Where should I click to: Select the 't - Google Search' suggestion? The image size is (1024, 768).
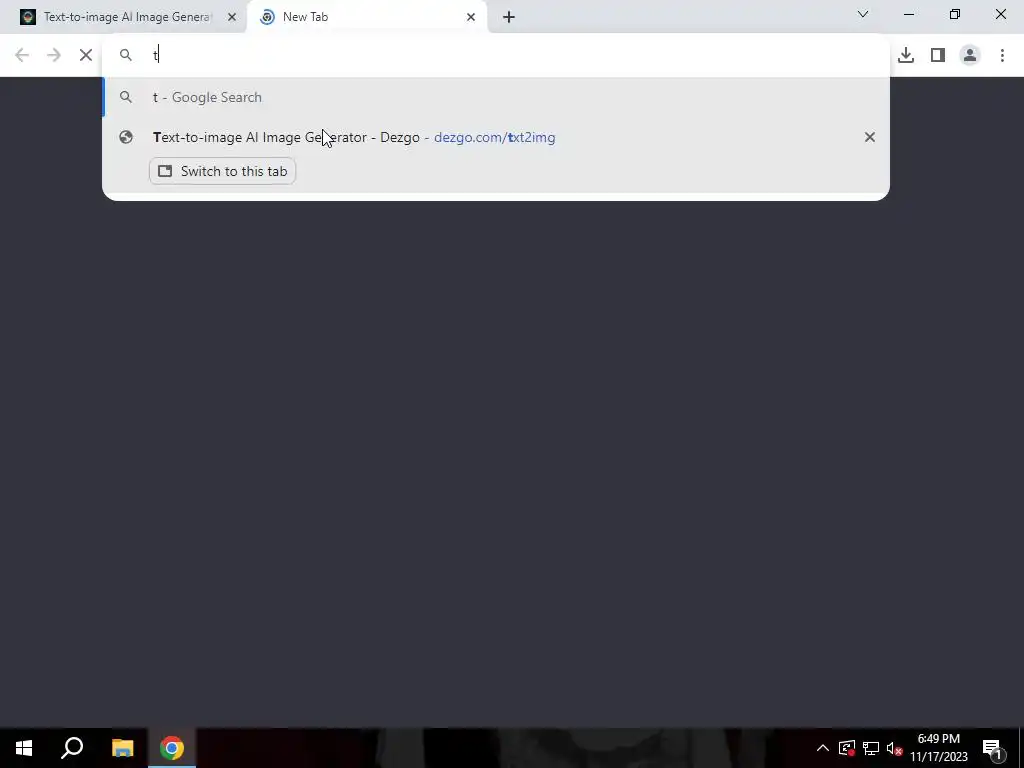click(x=496, y=97)
